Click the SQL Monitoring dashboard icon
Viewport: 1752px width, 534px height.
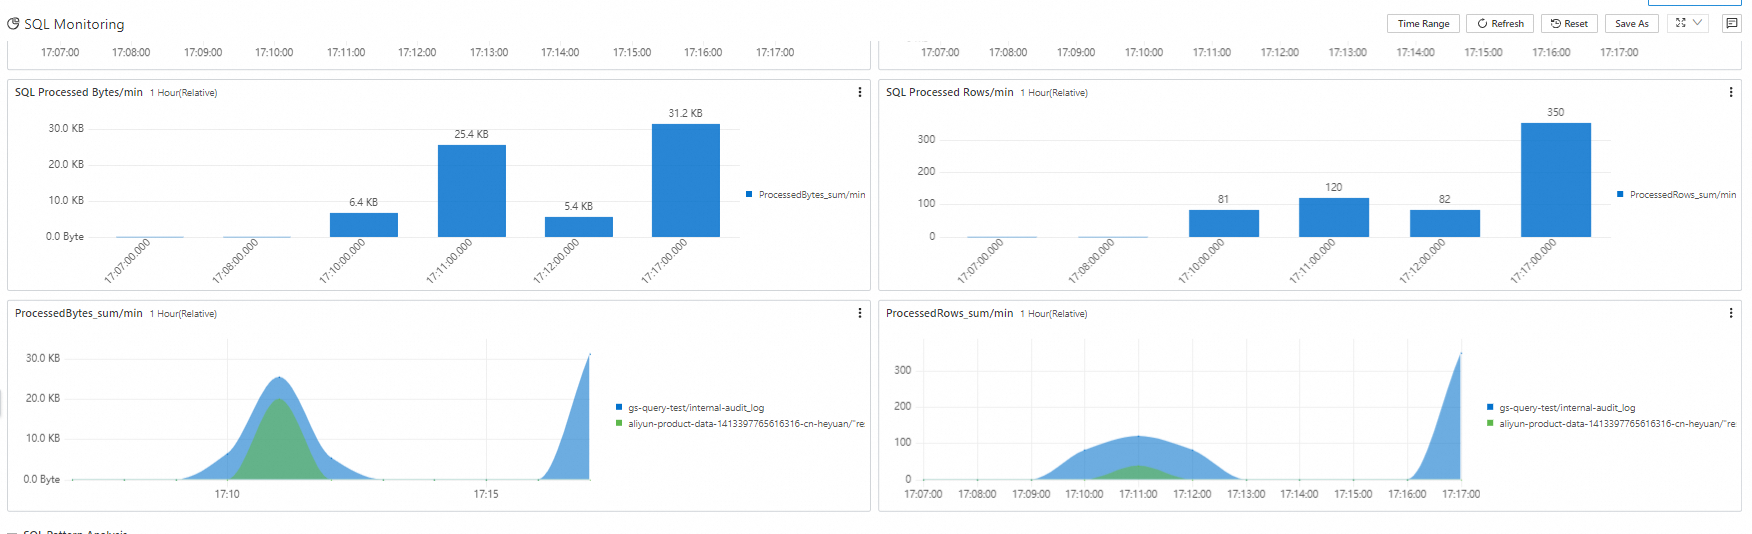tap(13, 23)
